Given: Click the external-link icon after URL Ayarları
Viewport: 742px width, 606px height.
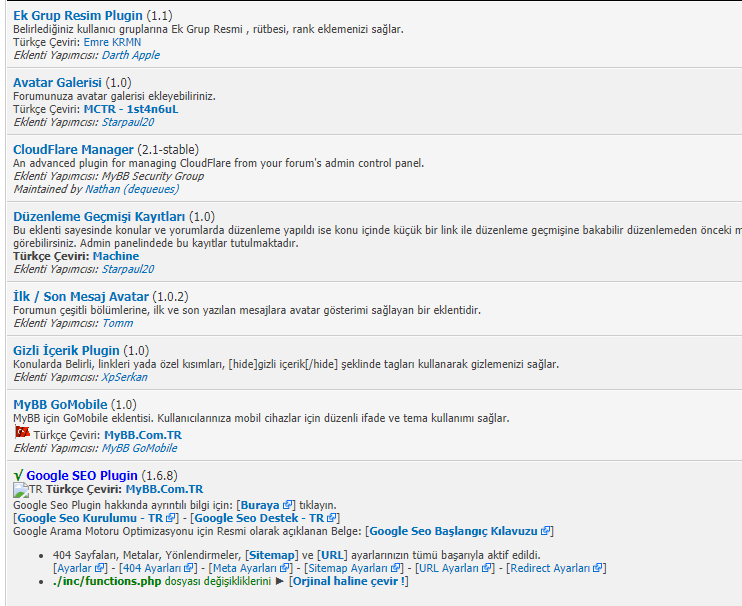Looking at the screenshot, I should pos(486,568).
